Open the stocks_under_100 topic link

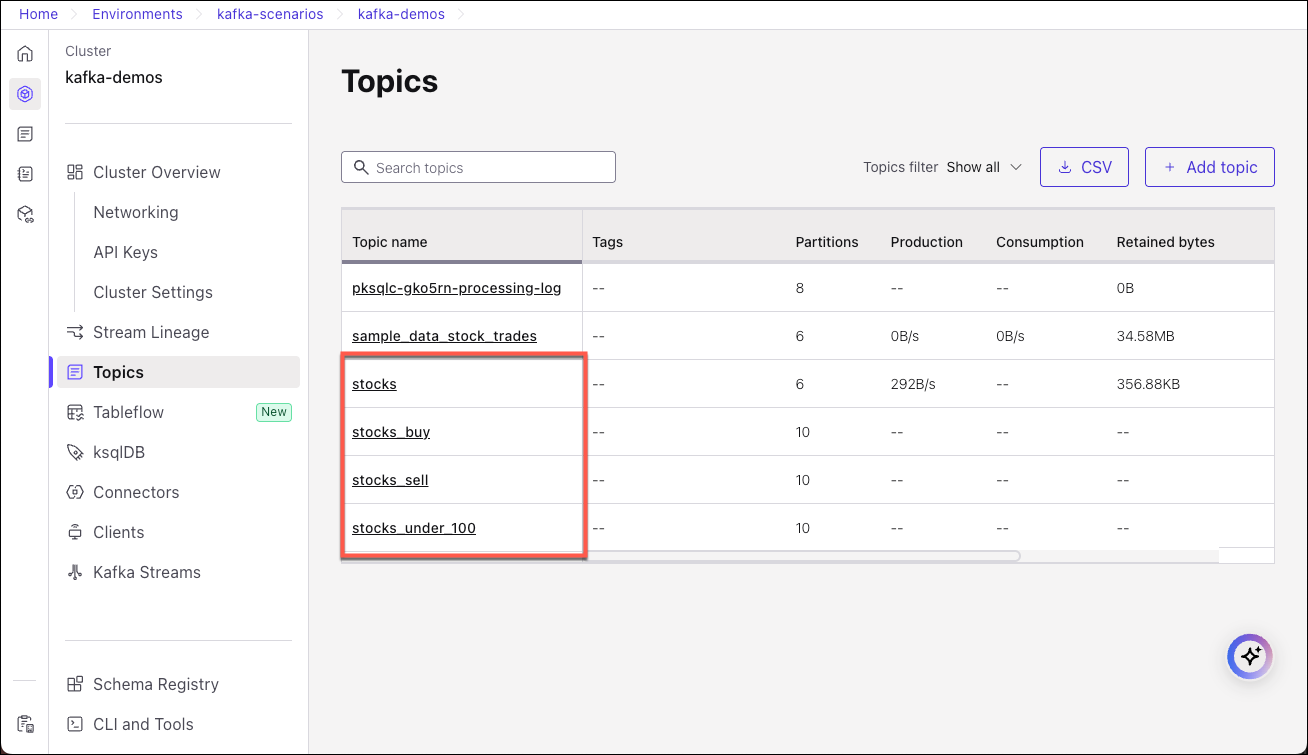(414, 528)
